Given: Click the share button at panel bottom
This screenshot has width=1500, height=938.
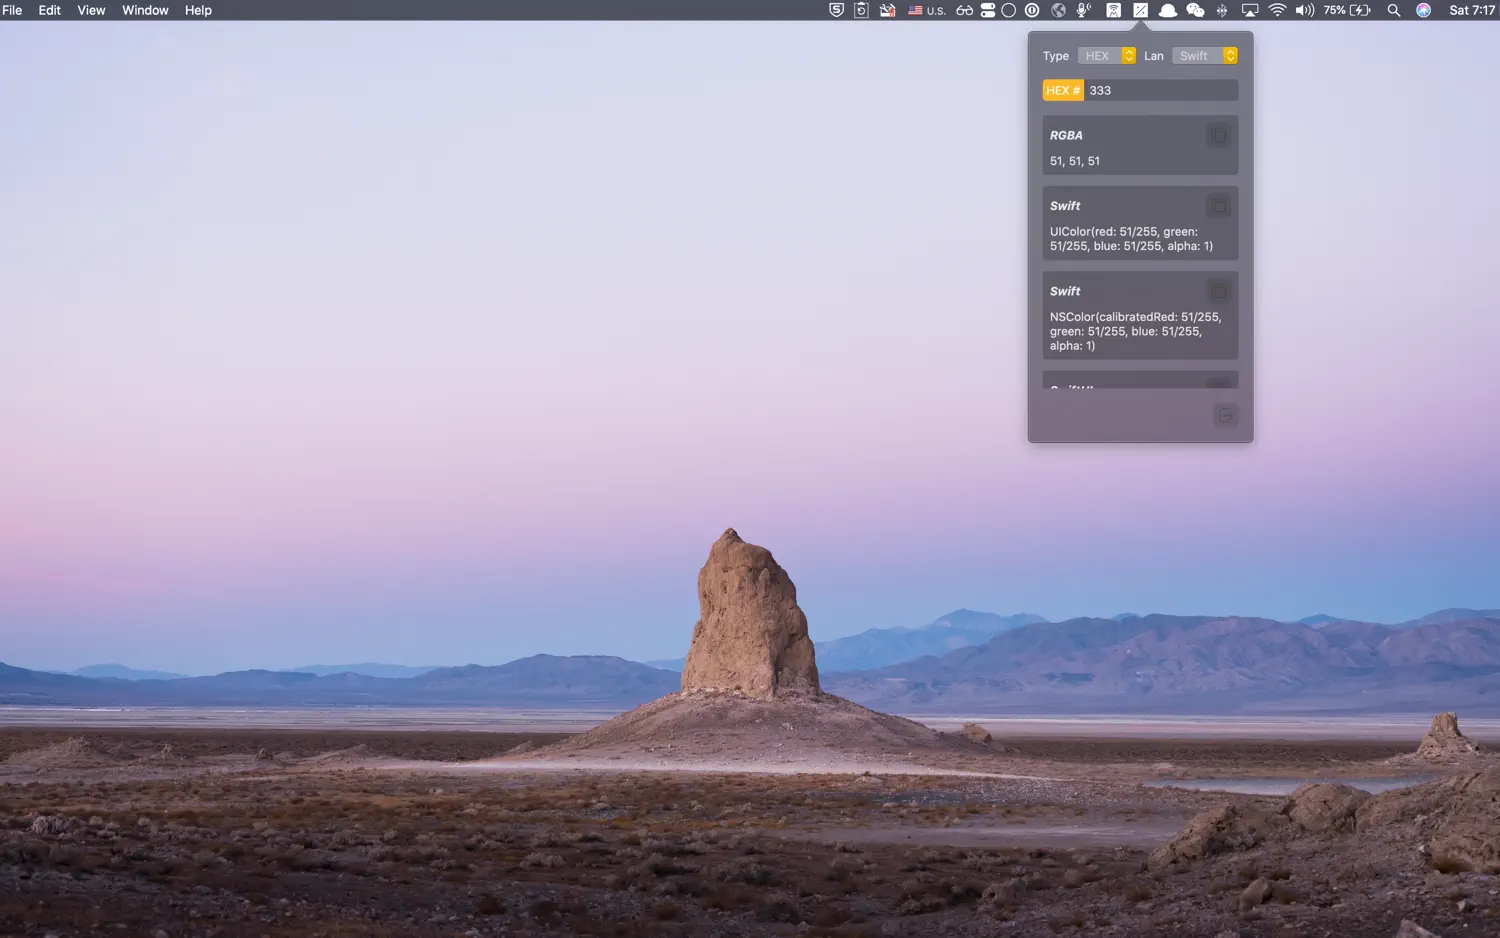Looking at the screenshot, I should (x=1225, y=415).
